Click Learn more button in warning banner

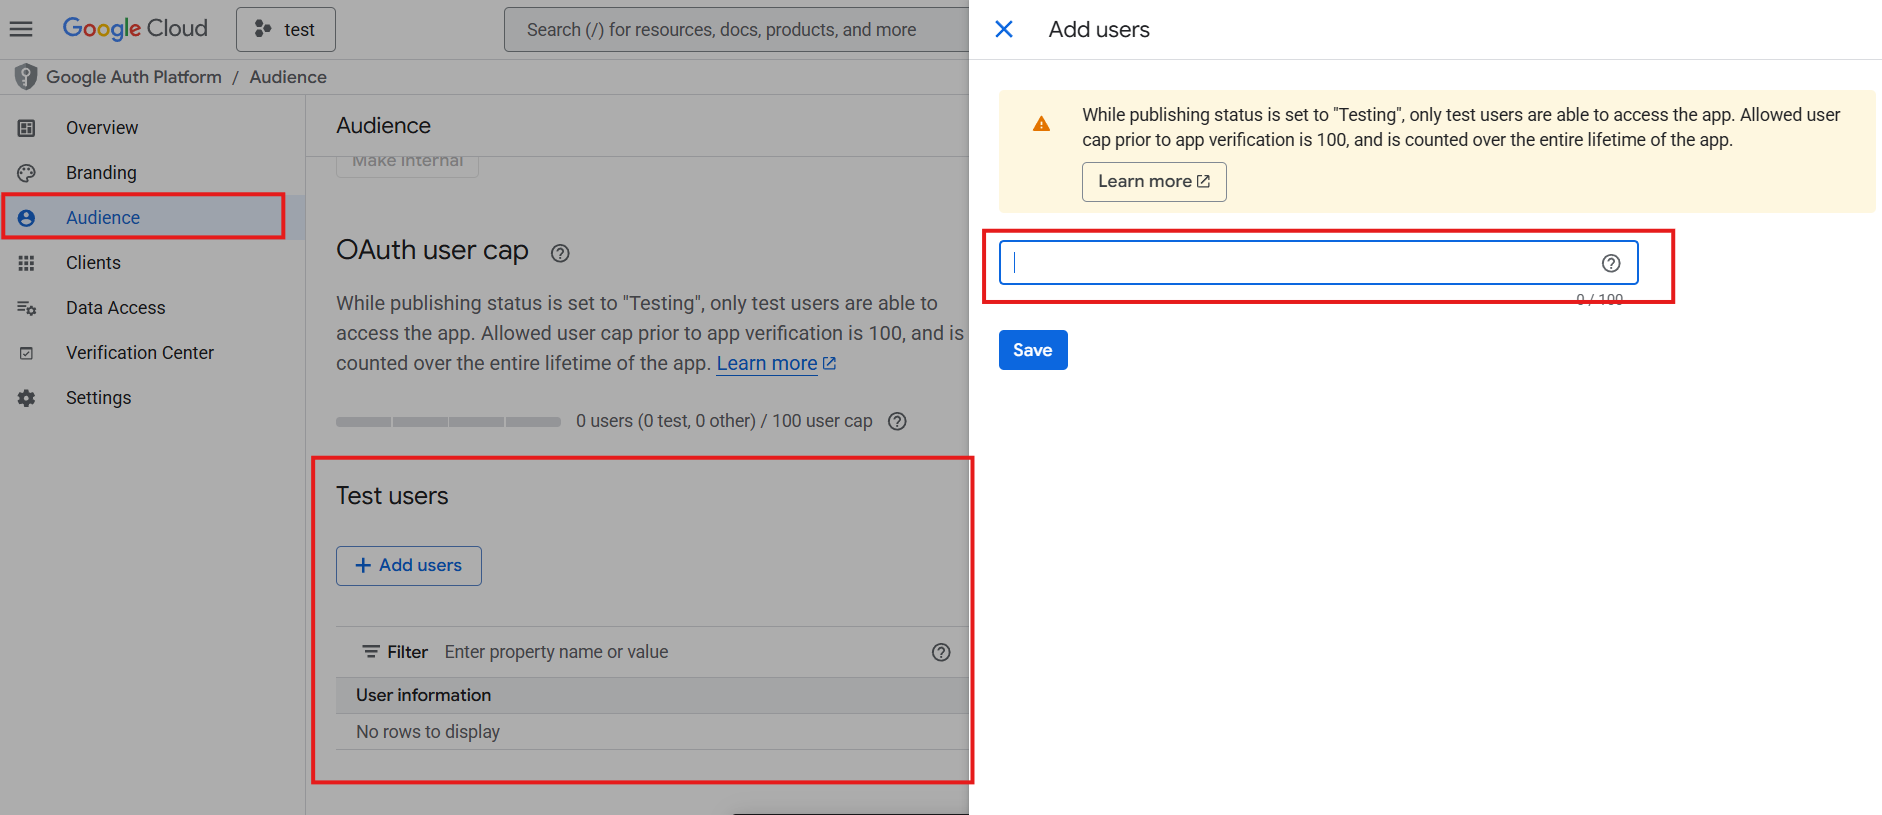click(x=1153, y=181)
